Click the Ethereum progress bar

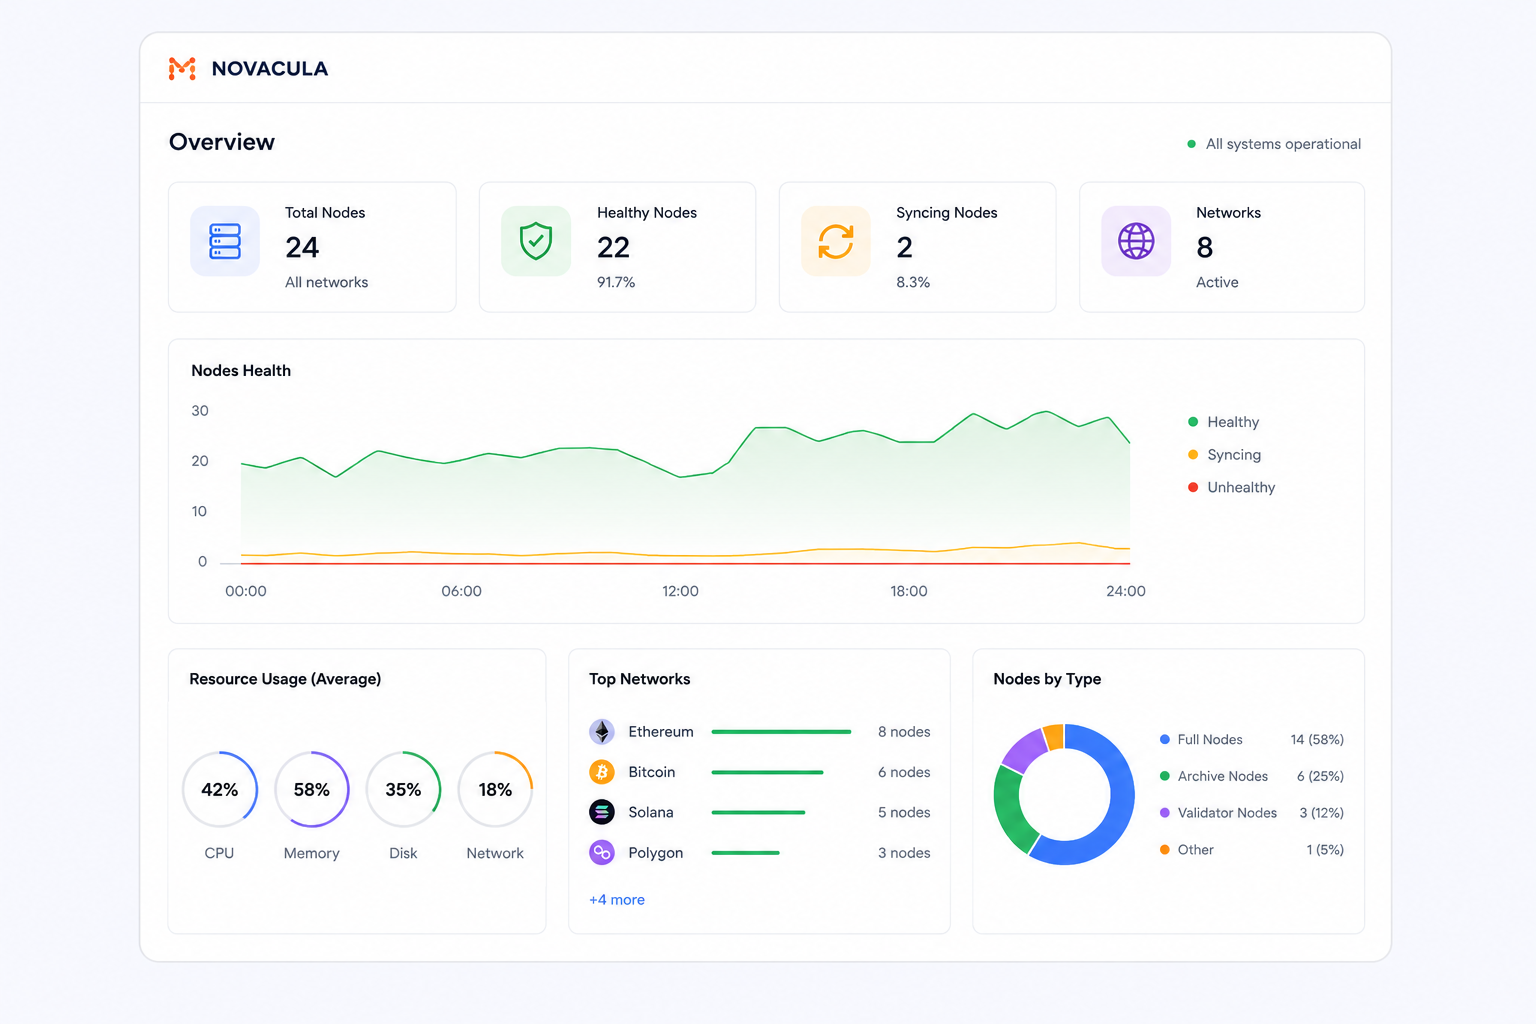point(781,732)
